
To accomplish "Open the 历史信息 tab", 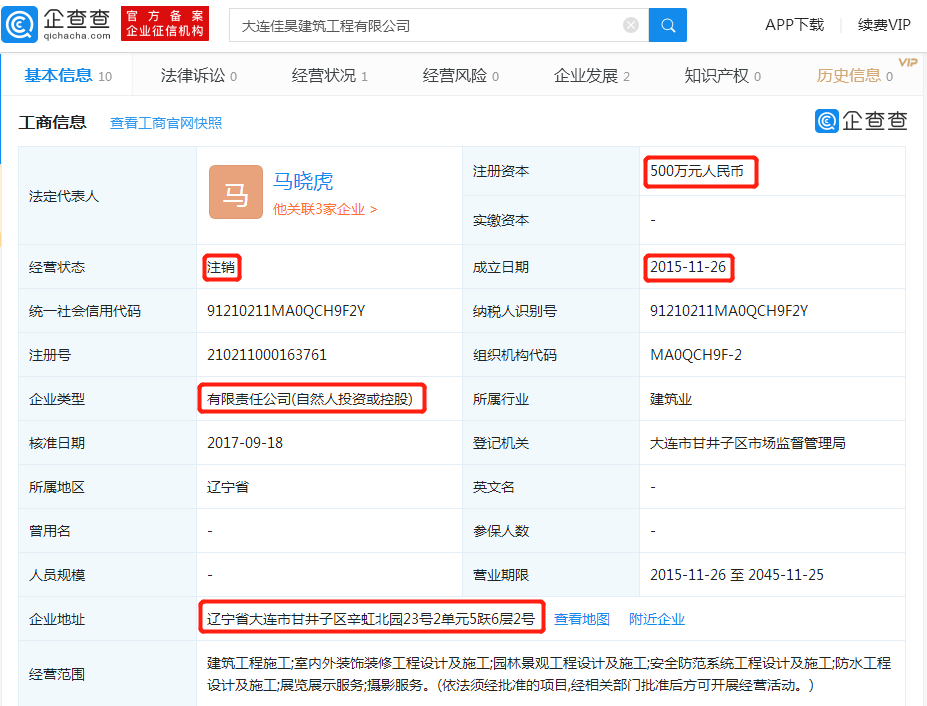I will tap(854, 76).
